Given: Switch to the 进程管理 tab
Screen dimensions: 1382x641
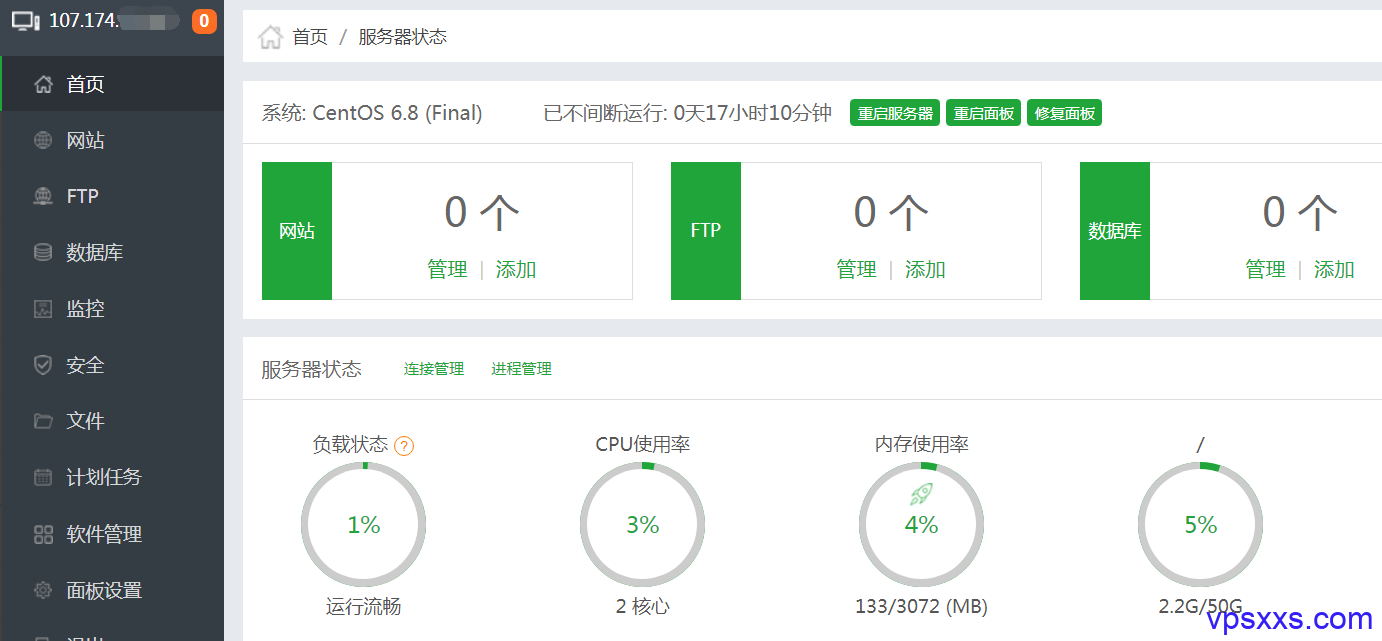Looking at the screenshot, I should [x=521, y=369].
